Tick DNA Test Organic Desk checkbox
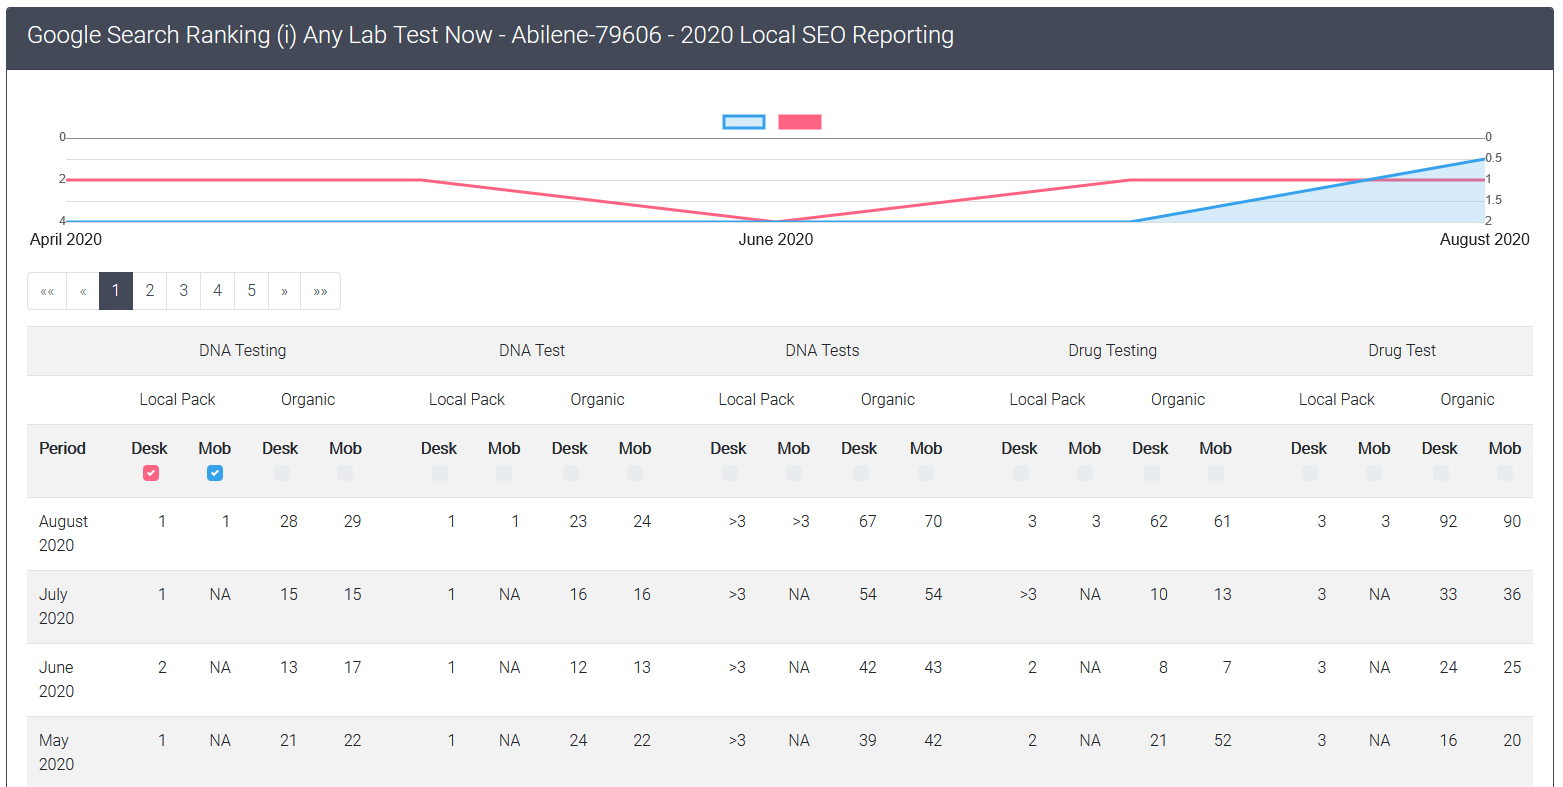This screenshot has width=1563, height=787. tap(571, 473)
